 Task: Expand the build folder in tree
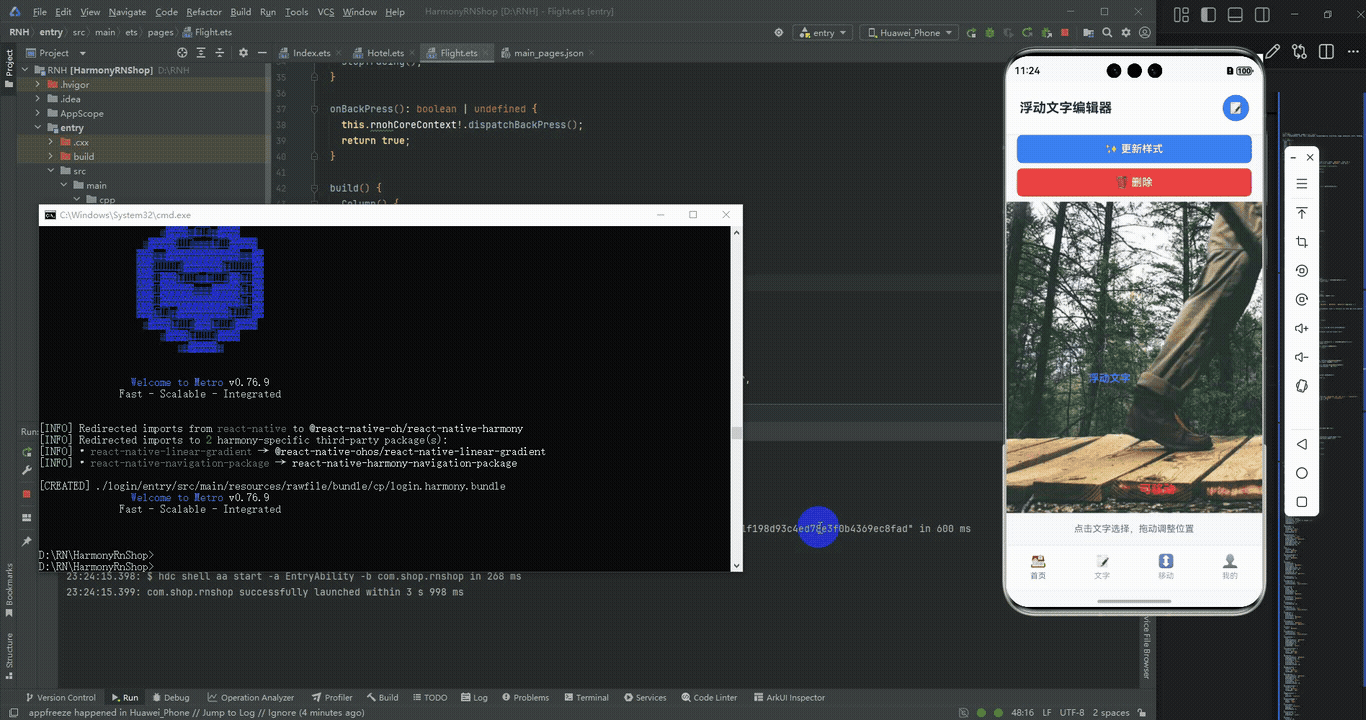tap(51, 156)
